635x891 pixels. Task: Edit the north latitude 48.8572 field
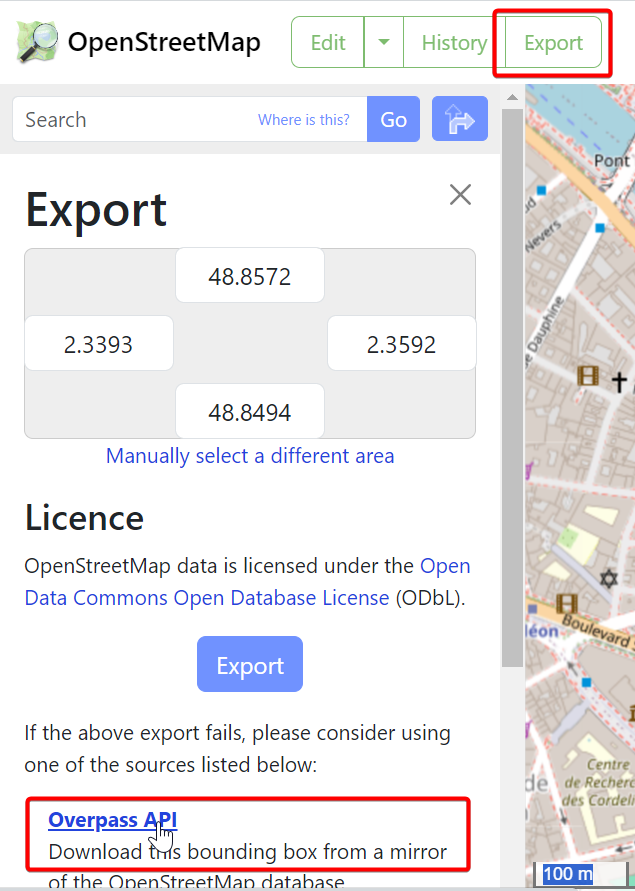coord(250,276)
